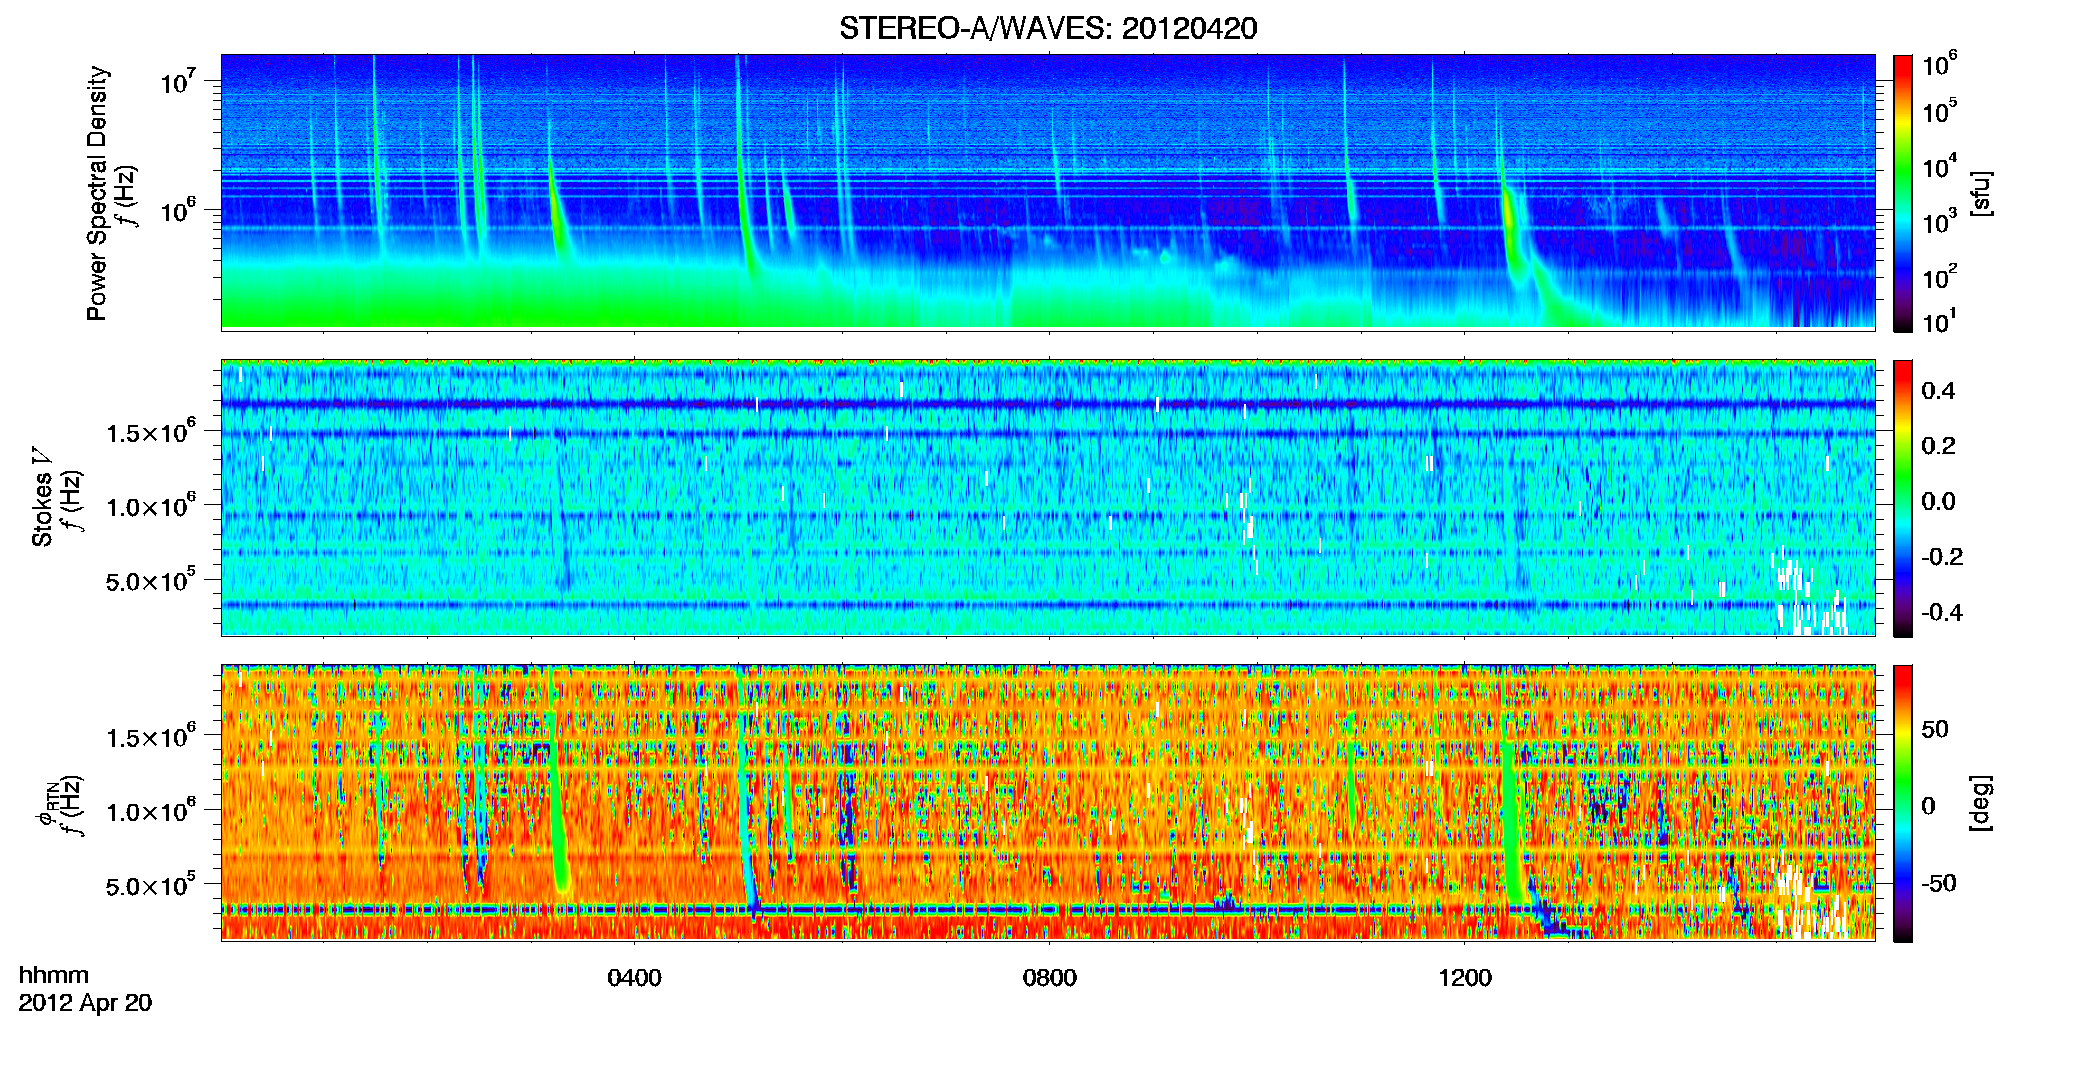This screenshot has height=1080, width=2096.
Task: Click the 0800 time tick label
Action: pos(1049,978)
